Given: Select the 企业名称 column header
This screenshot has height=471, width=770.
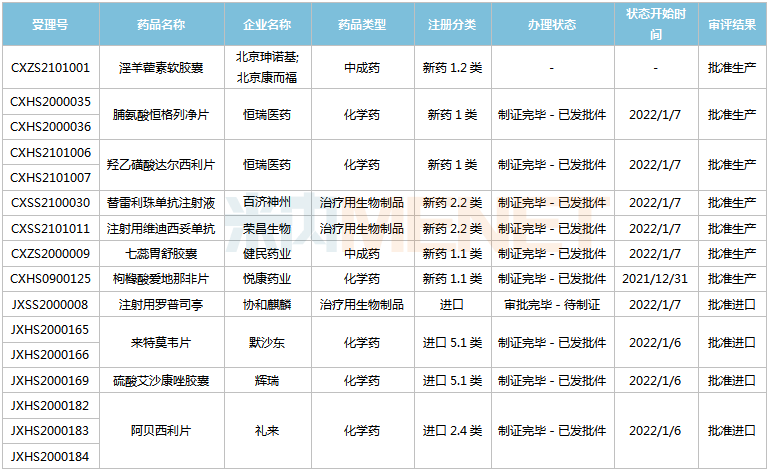Looking at the screenshot, I should [x=267, y=24].
